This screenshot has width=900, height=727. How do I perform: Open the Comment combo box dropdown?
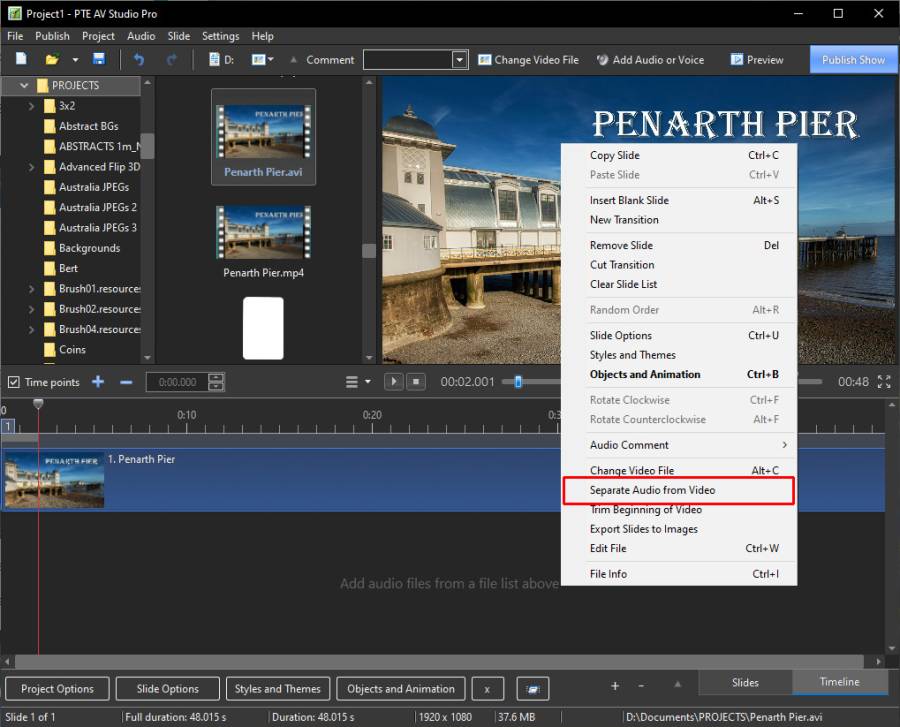click(x=459, y=60)
